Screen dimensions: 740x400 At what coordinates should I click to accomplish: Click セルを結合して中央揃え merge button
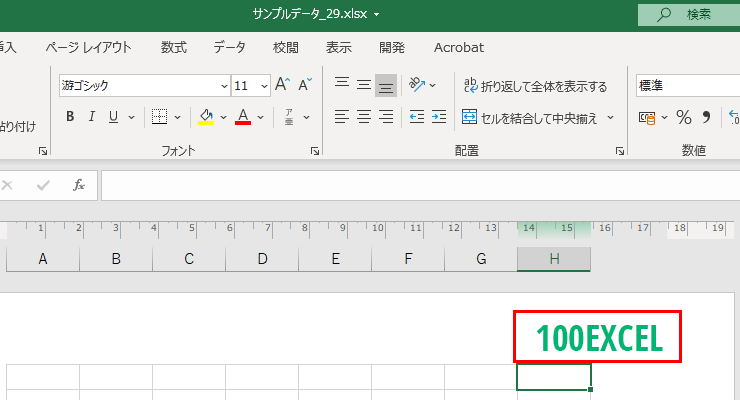pyautogui.click(x=530, y=117)
